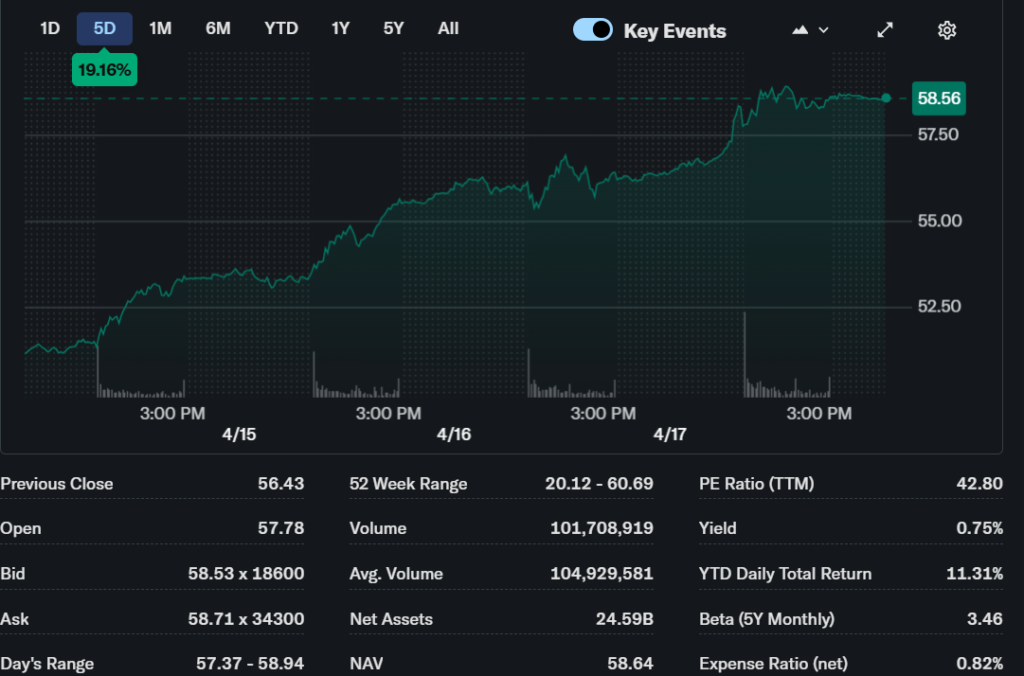This screenshot has height=676, width=1024.
Task: Click the 4/17 date label
Action: (x=670, y=435)
